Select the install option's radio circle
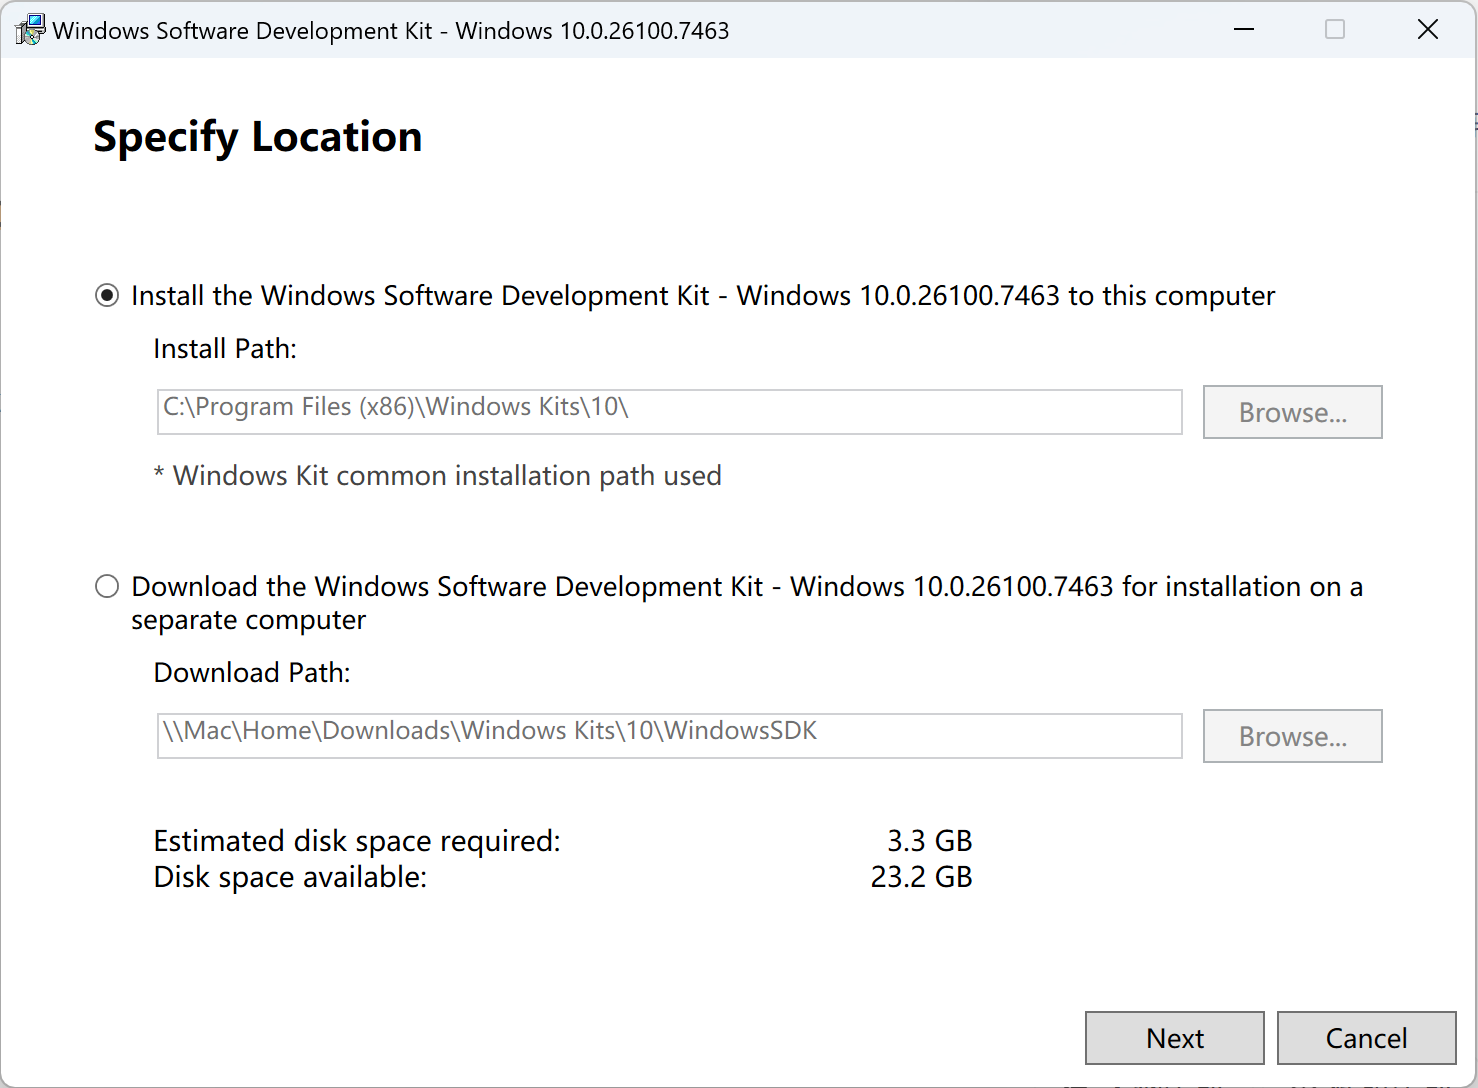This screenshot has width=1478, height=1088. coord(107,295)
